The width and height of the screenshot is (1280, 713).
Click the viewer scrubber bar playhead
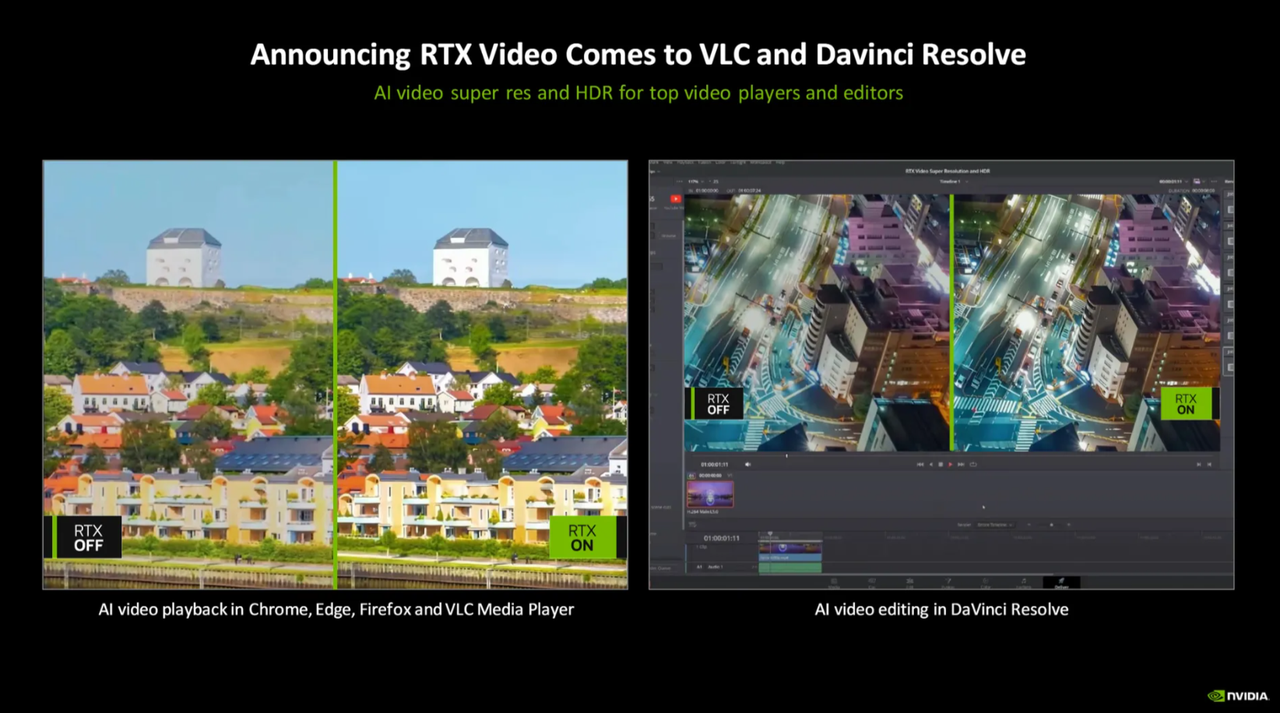(786, 456)
